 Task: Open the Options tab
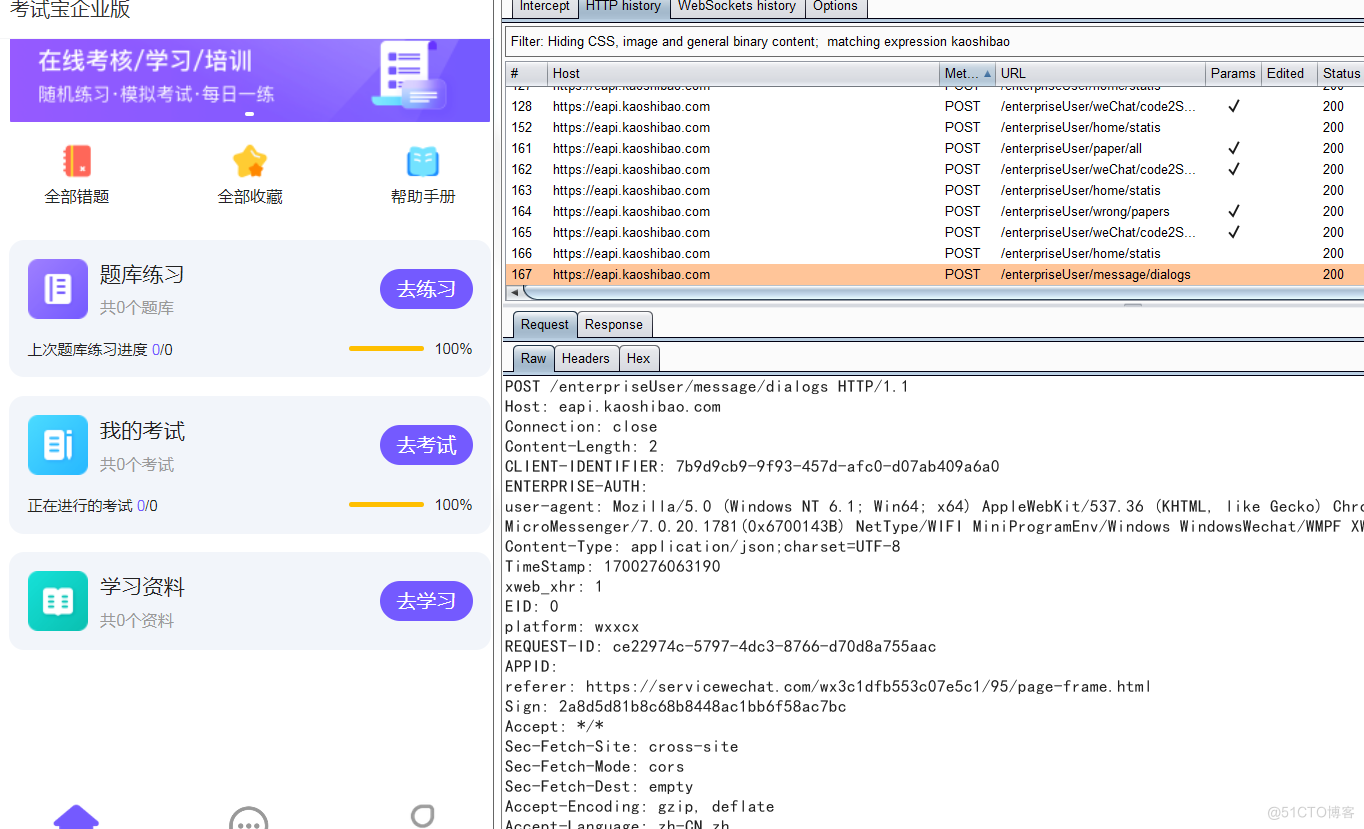pos(835,7)
